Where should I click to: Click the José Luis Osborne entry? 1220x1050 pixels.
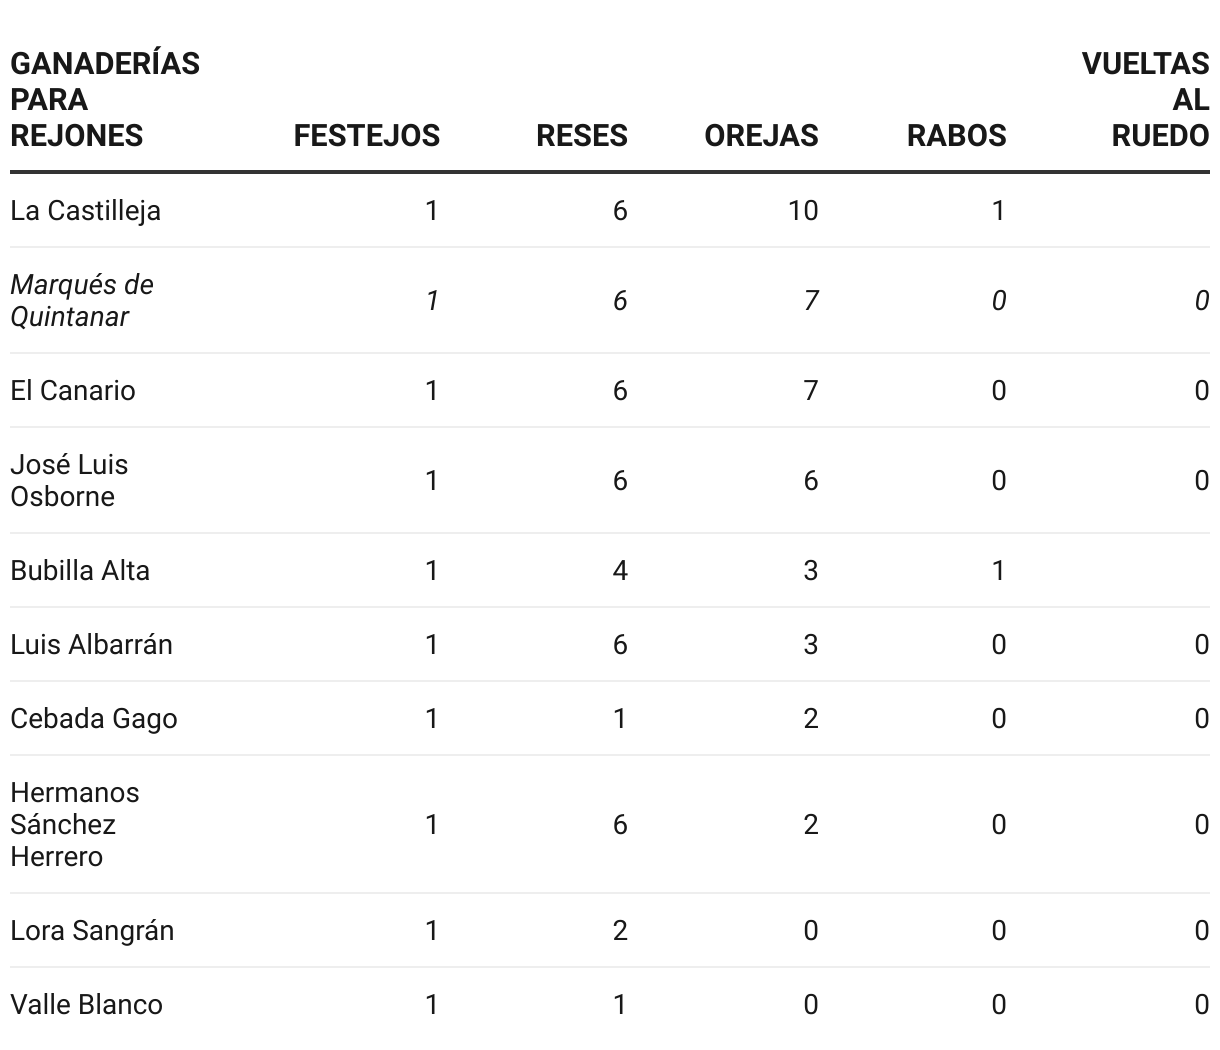click(69, 481)
